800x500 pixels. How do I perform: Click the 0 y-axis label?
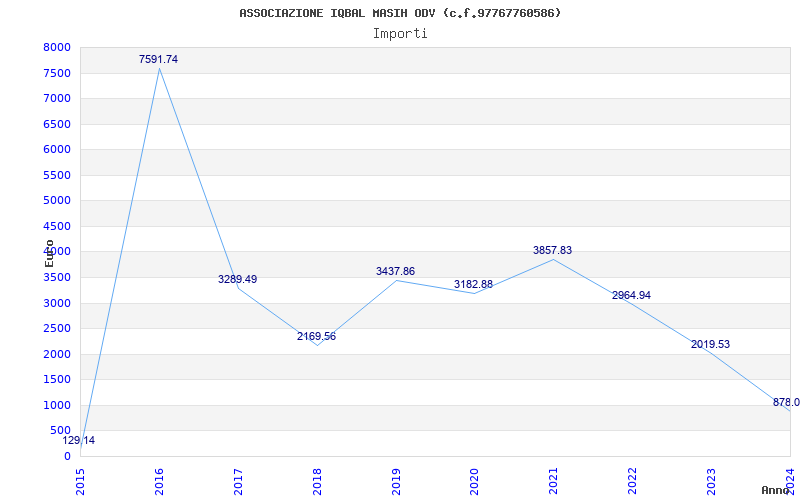click(67, 456)
